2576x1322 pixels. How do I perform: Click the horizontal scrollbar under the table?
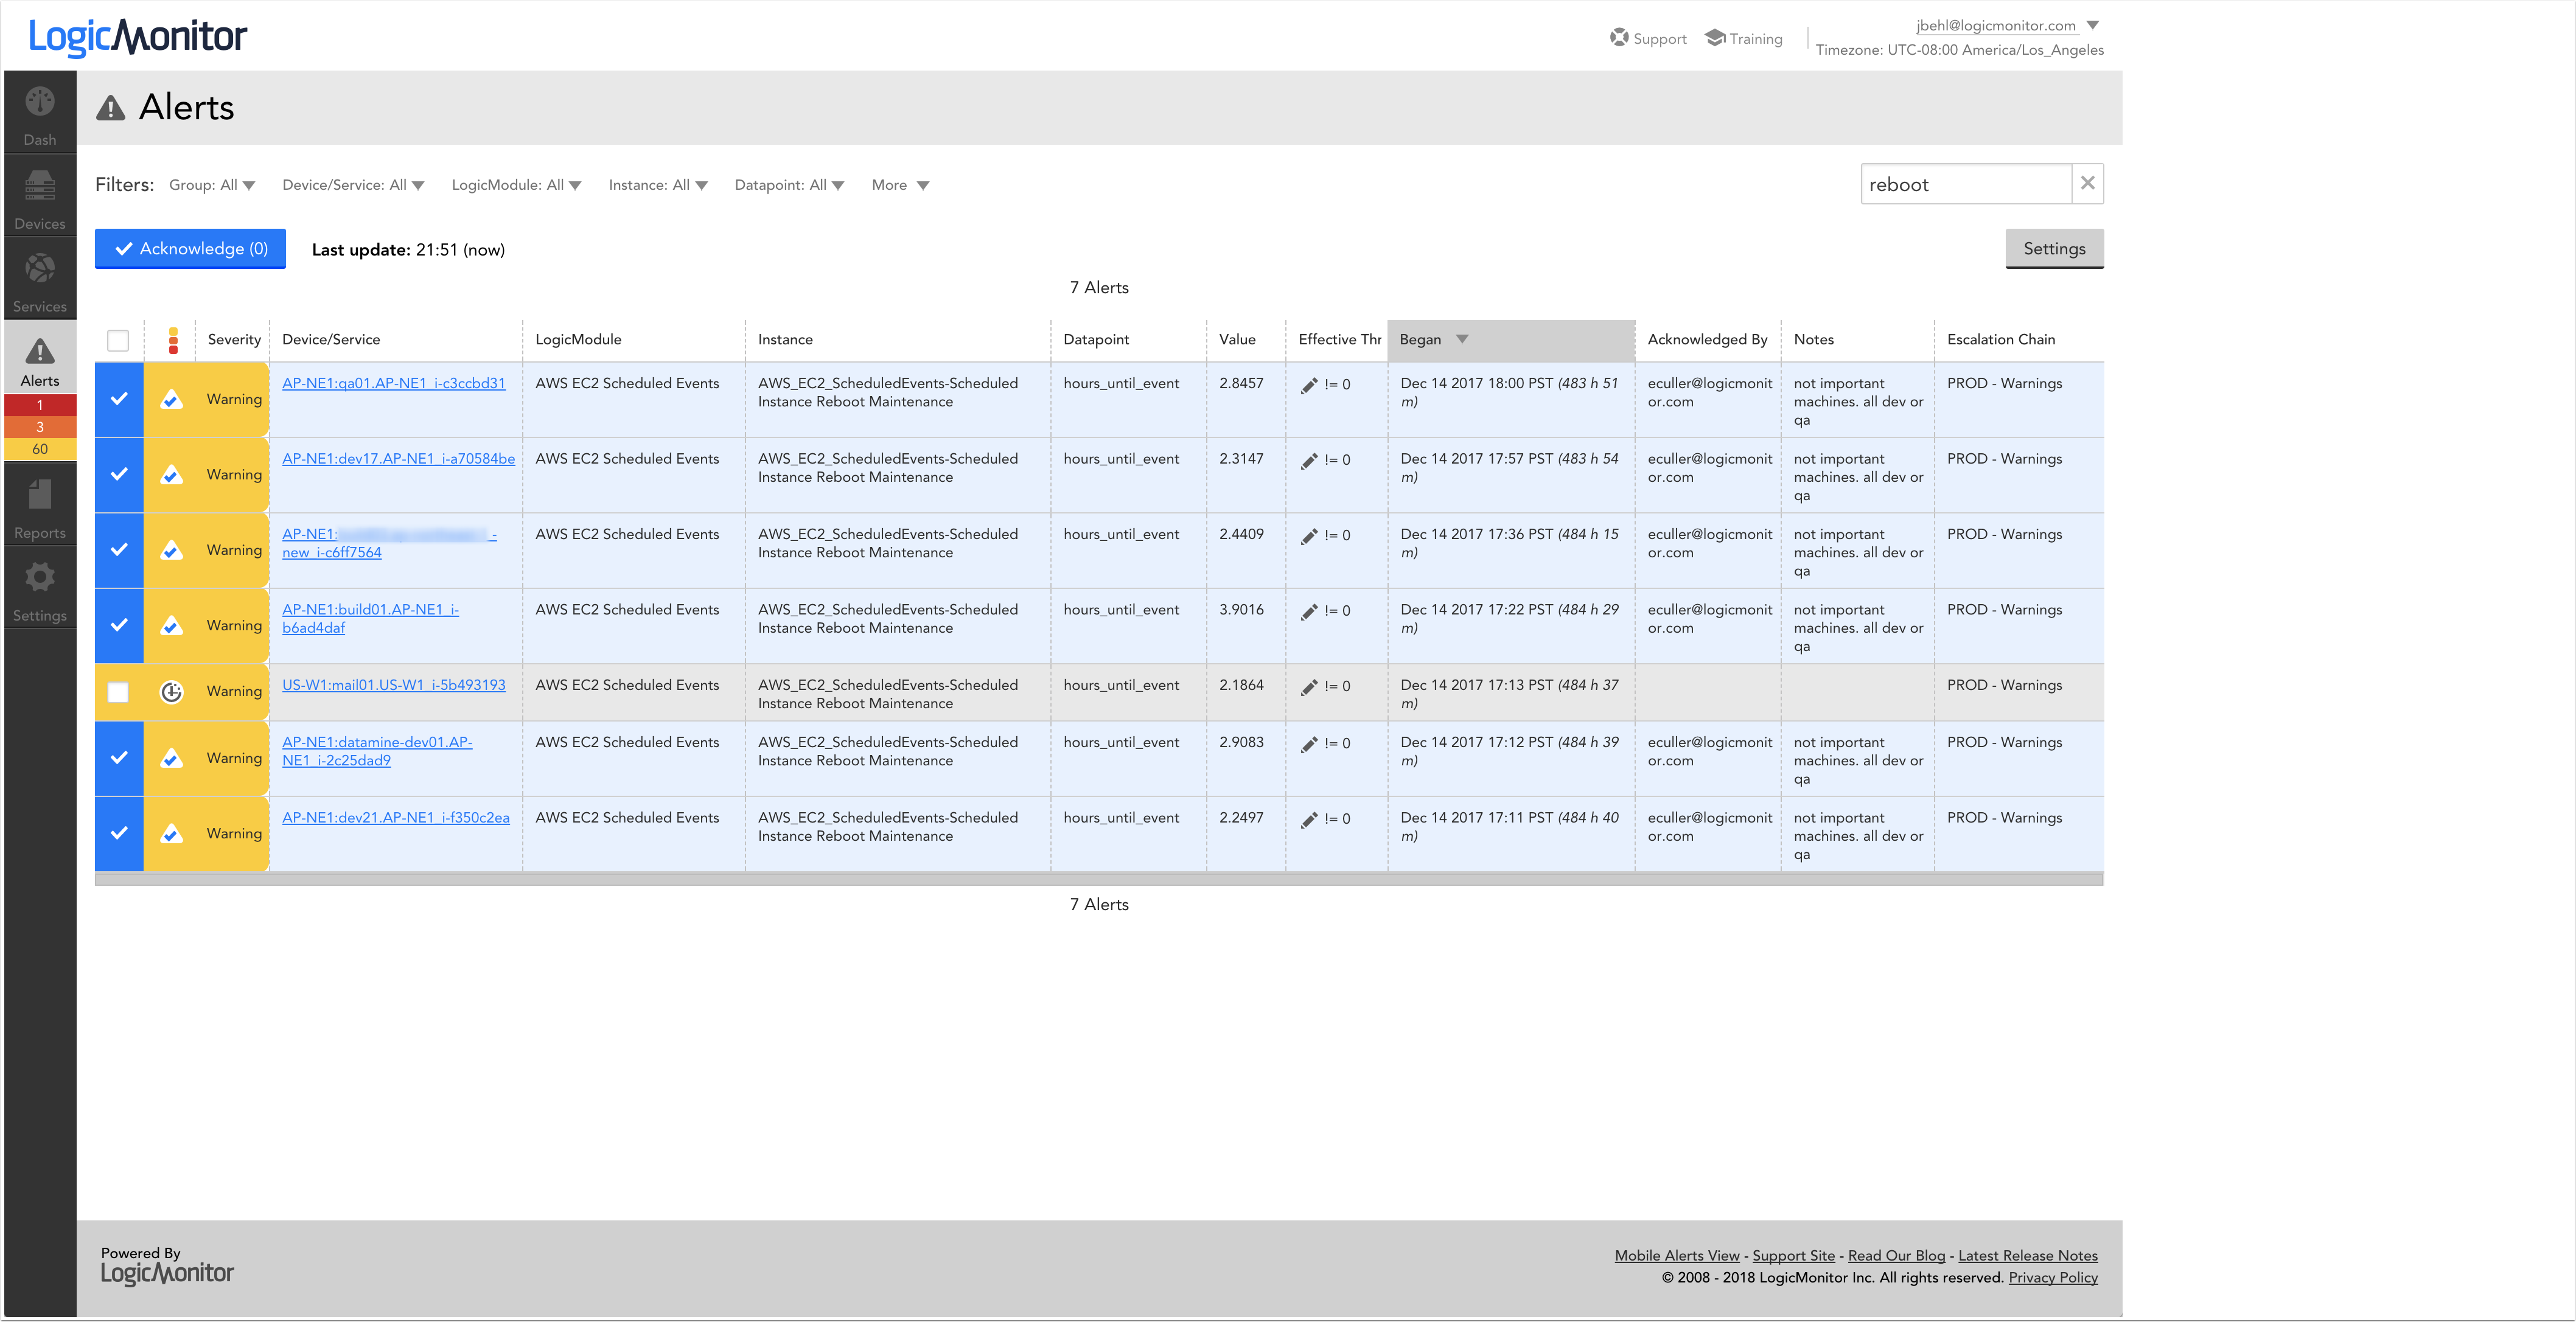coord(1099,879)
